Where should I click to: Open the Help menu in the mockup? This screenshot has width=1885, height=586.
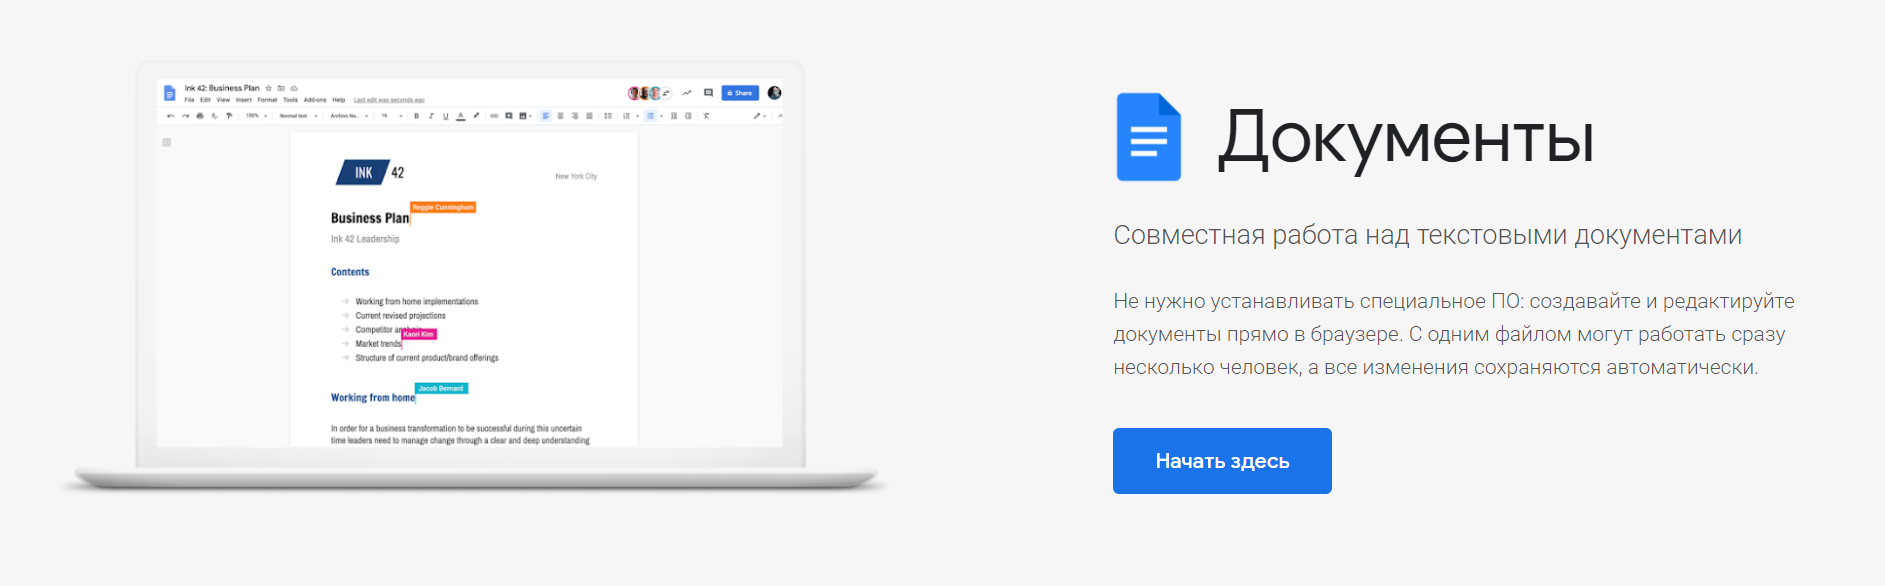pyautogui.click(x=339, y=100)
